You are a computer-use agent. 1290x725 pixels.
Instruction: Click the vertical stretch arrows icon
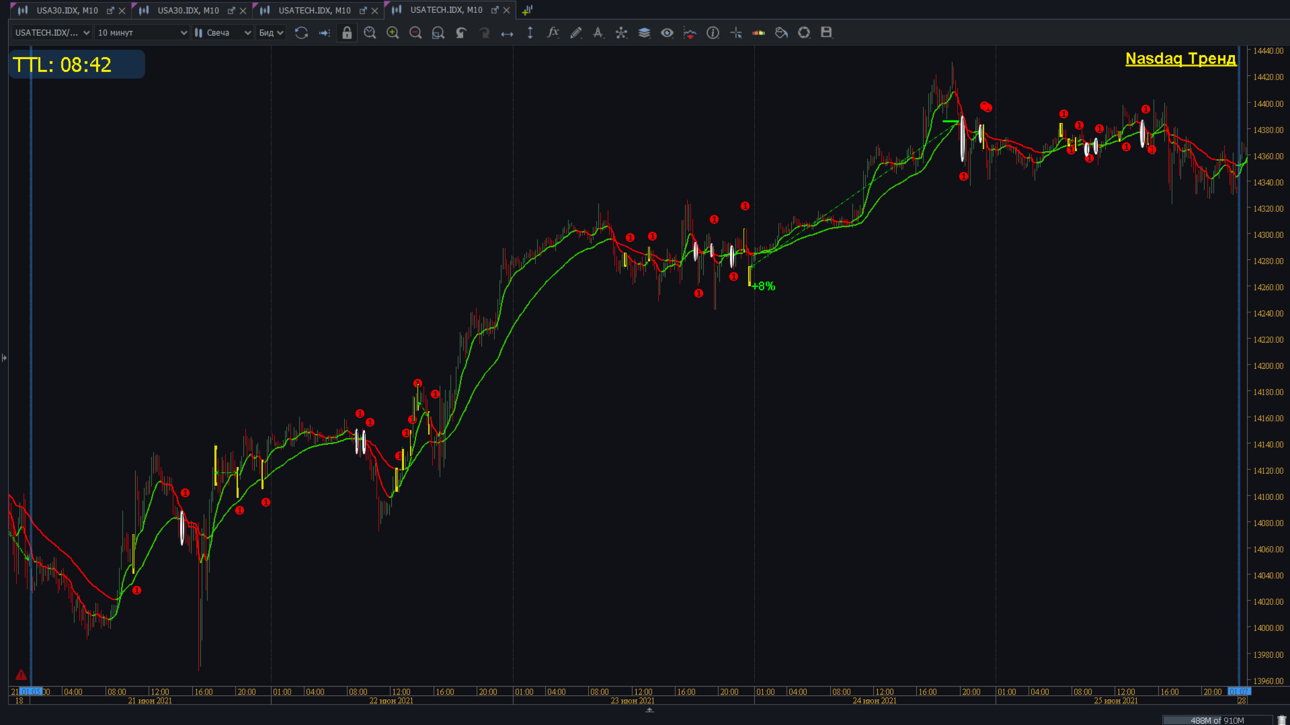click(x=530, y=33)
